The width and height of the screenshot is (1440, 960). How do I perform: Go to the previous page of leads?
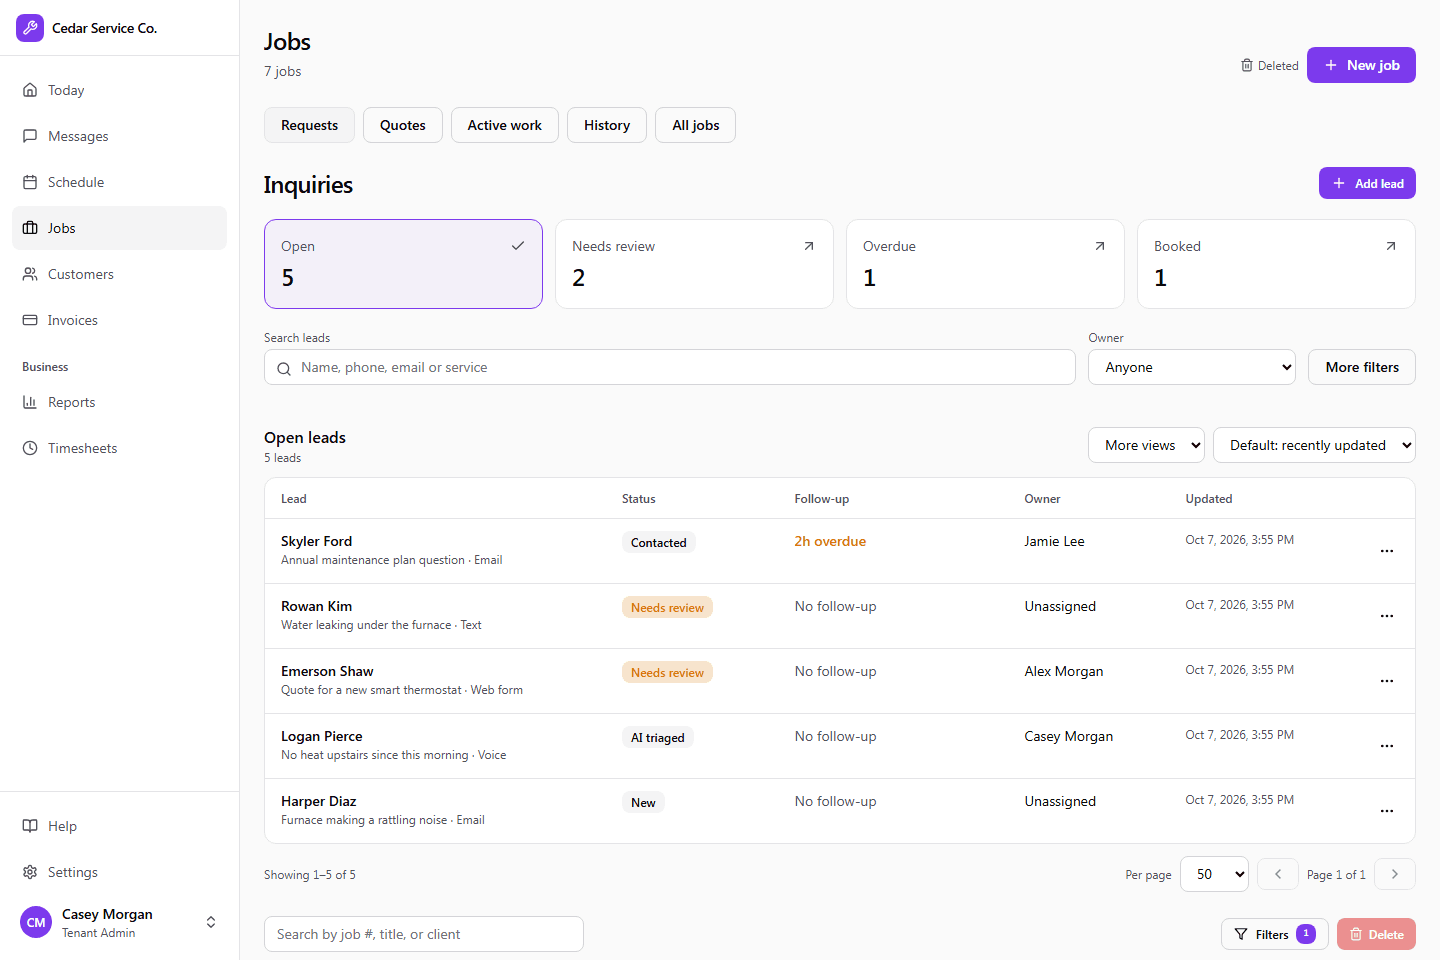1278,874
